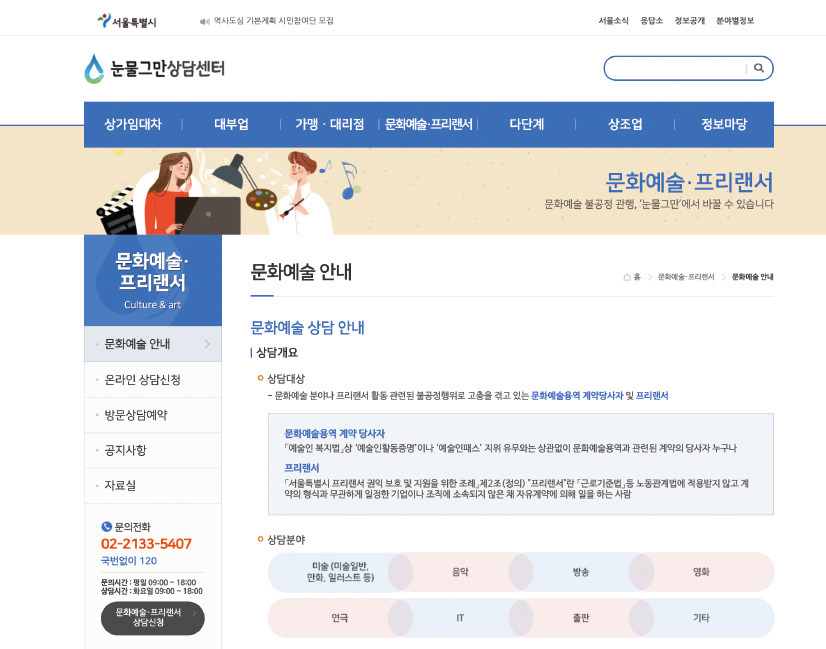Click the 정보공개 top link
Image resolution: width=826 pixels, height=649 pixels.
pos(690,21)
